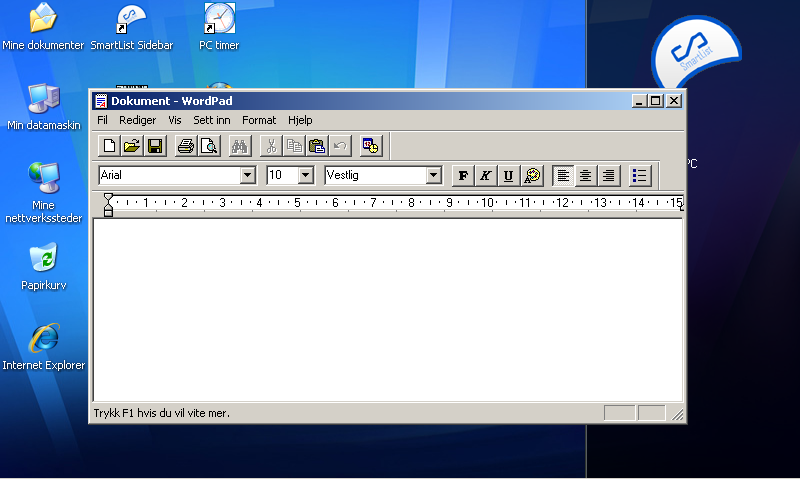Click the Cut scissors icon
This screenshot has height=480, width=800.
click(x=271, y=146)
